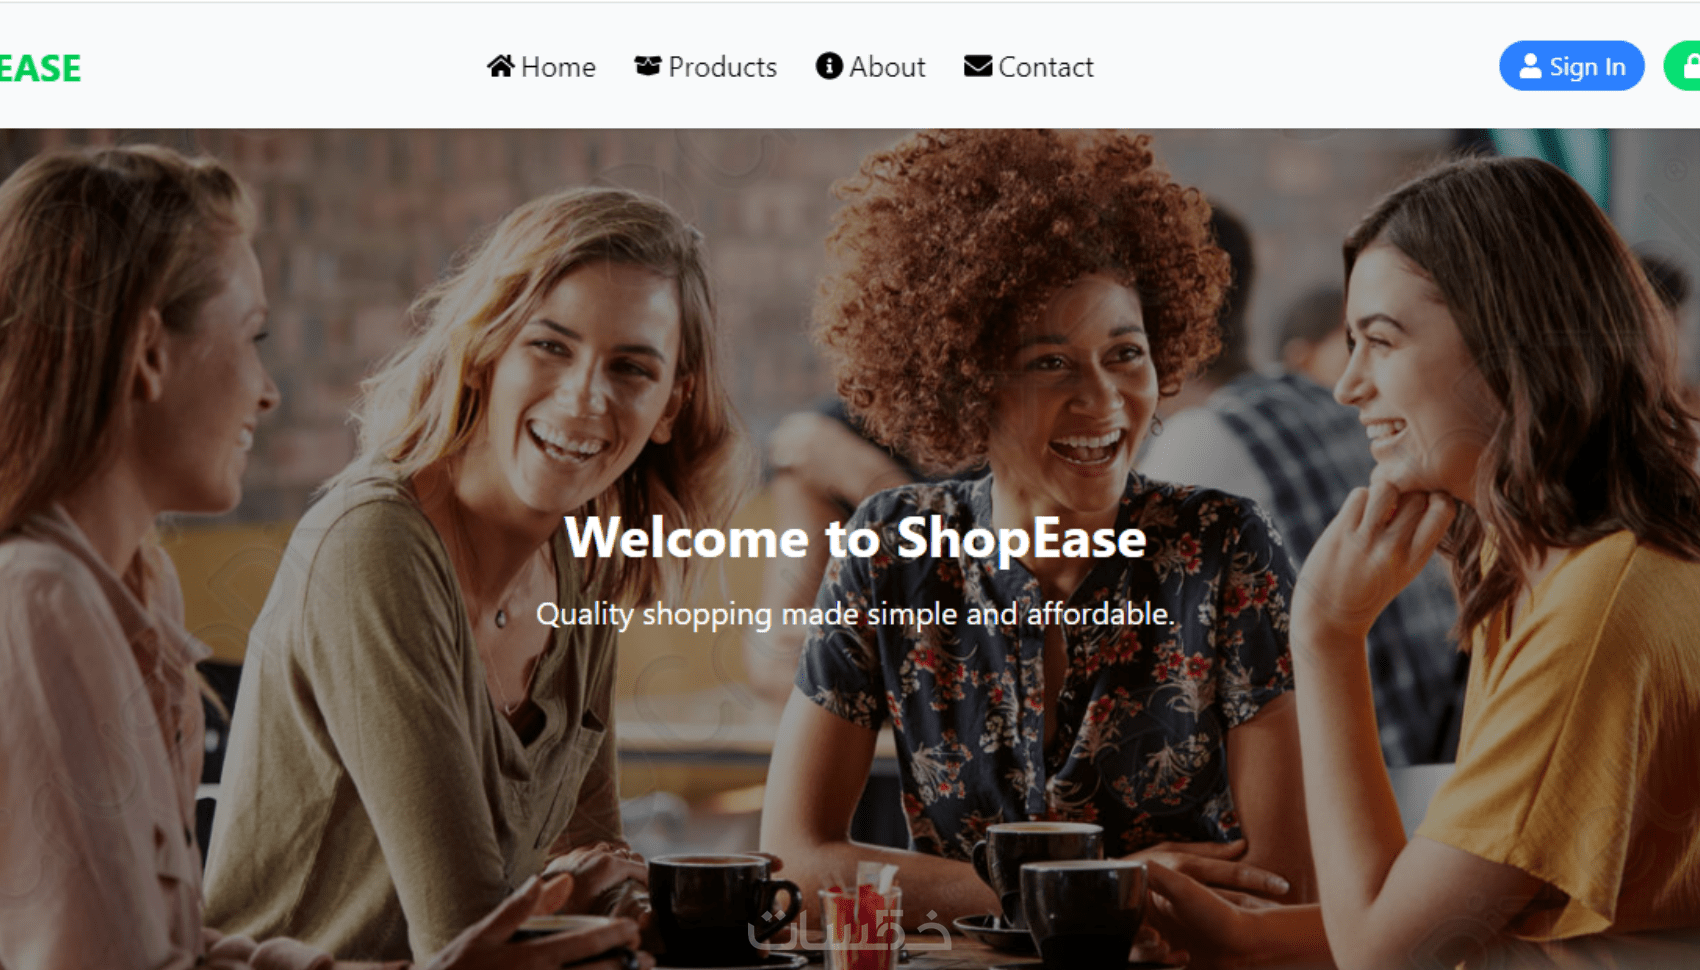Click the house icon beside Home
1700x970 pixels.
coord(501,66)
